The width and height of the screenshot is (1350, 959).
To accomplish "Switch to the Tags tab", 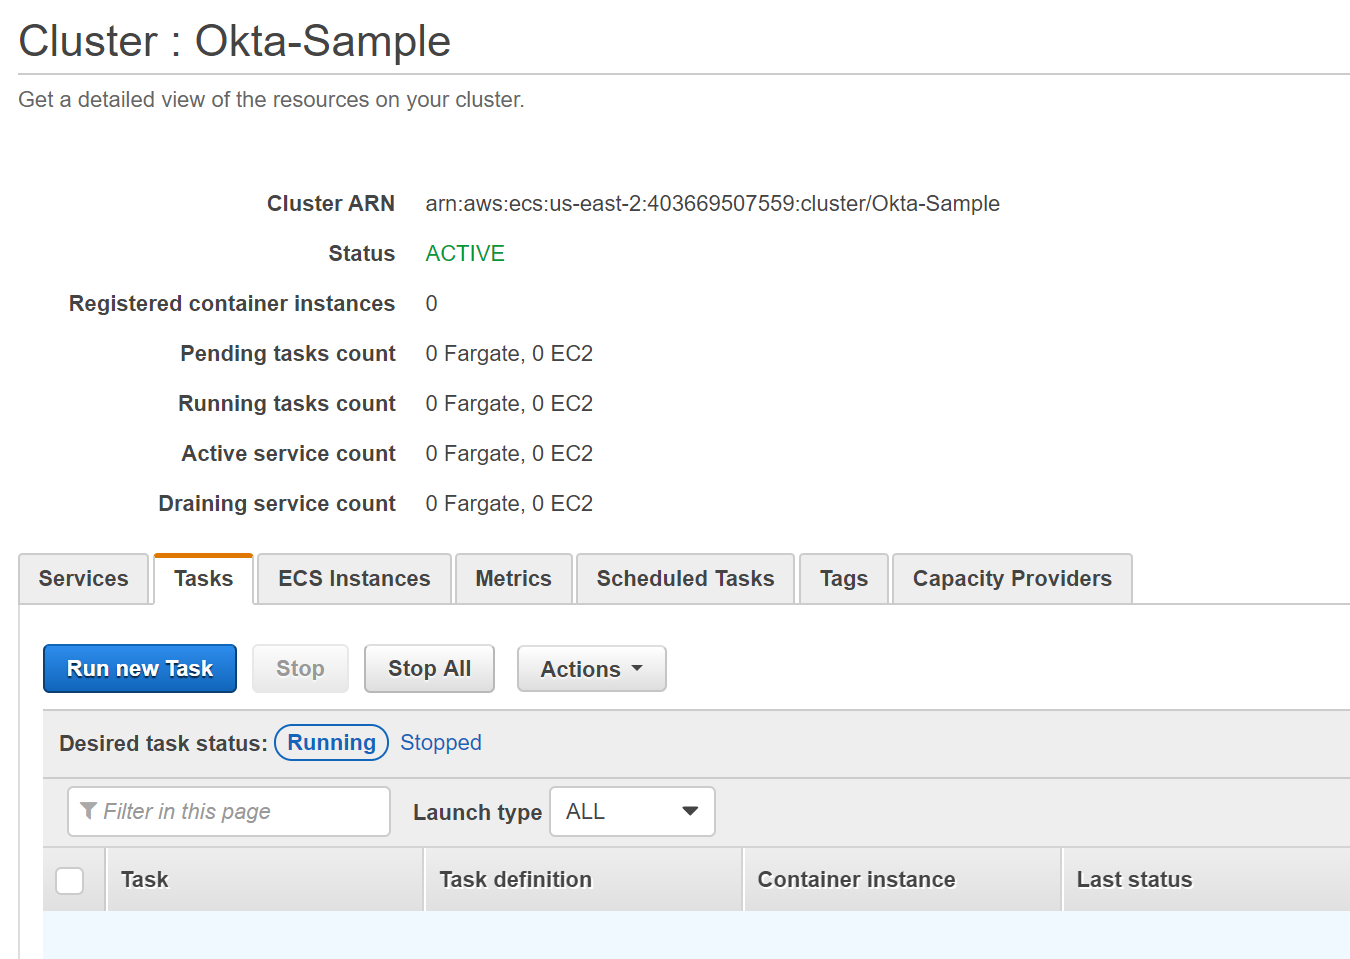I will tap(843, 579).
